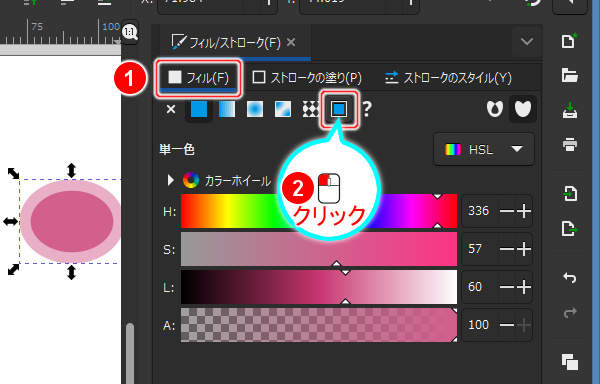The height and width of the screenshot is (384, 600).
Task: Open the ストロークの塗り(P) tab
Action: (x=307, y=78)
